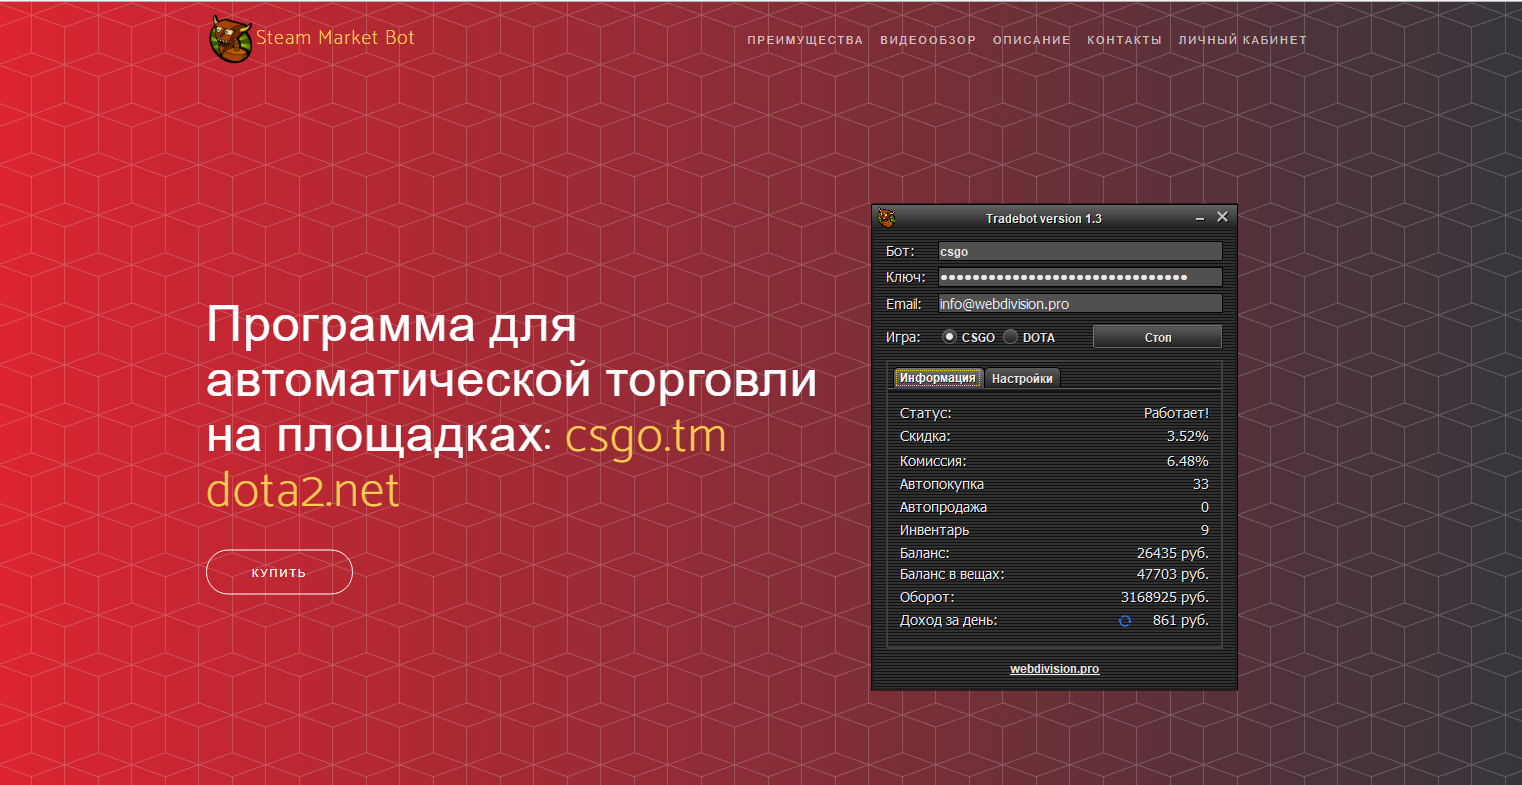Click the blue refresh icon beside daily income
Screen dimensions: 1522x785
point(1125,621)
